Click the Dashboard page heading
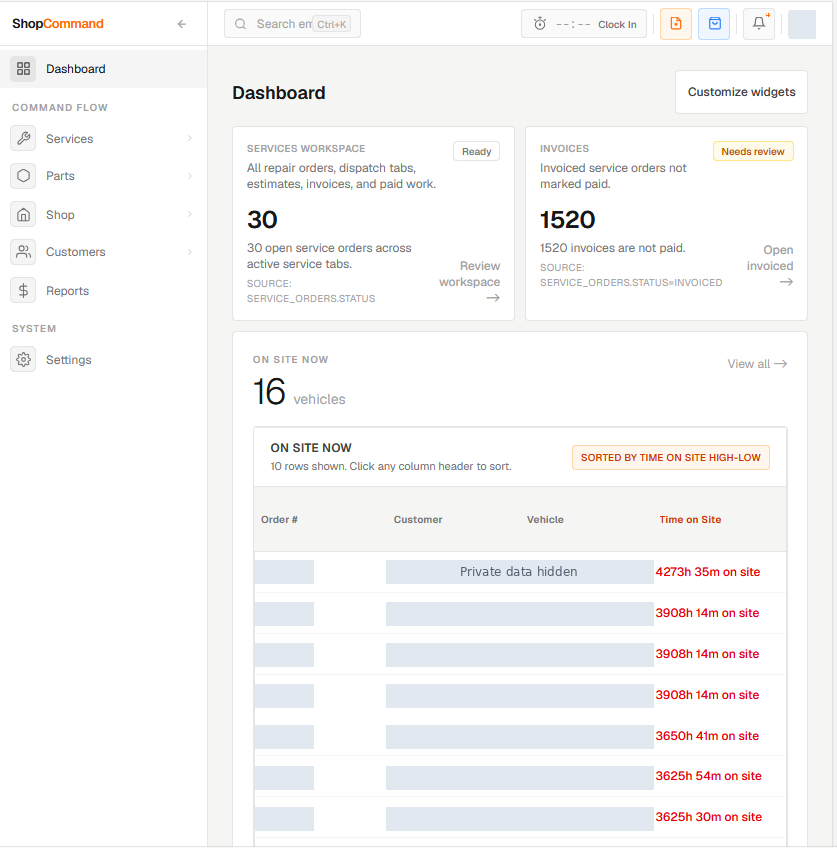Viewport: 837px width, 848px height. (x=279, y=93)
